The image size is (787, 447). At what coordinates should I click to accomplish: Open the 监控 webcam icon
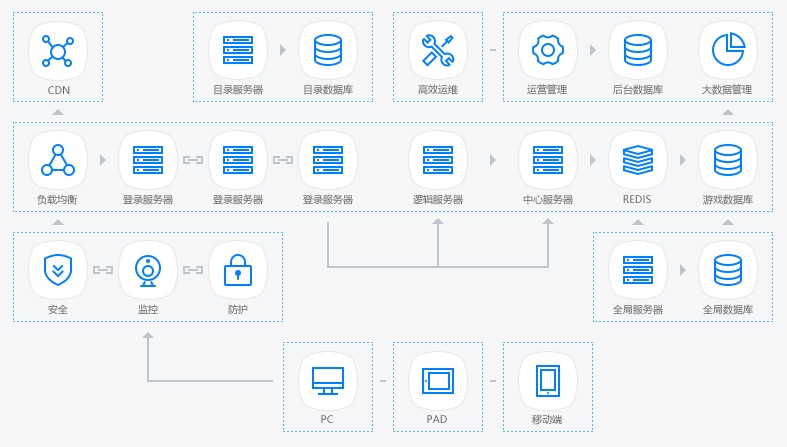click(148, 270)
